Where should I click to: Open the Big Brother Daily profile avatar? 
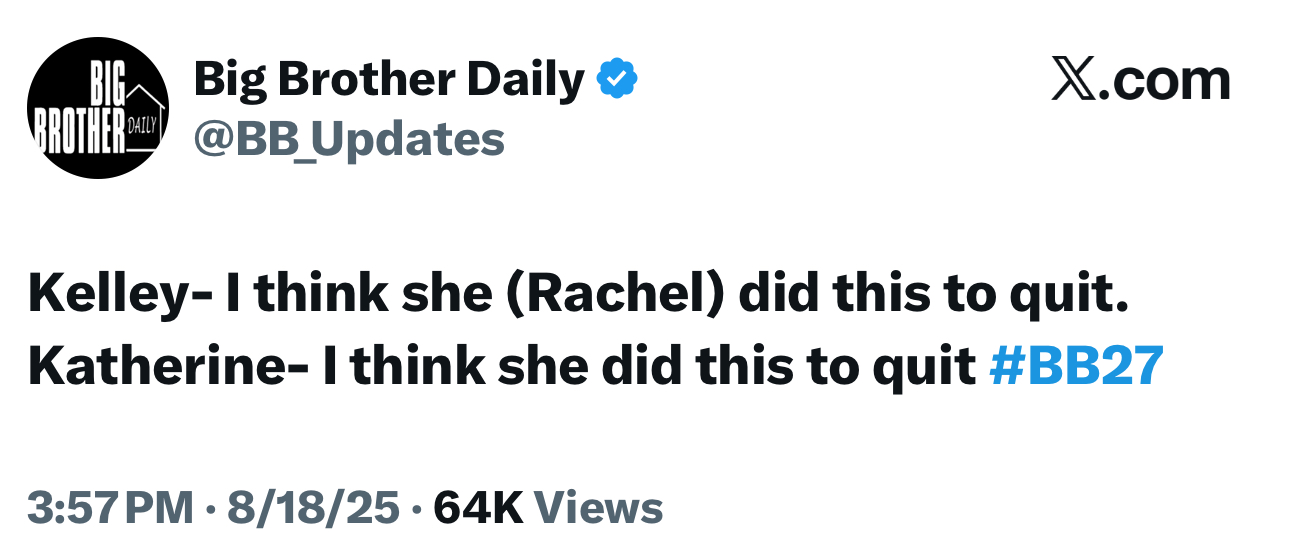pos(98,110)
